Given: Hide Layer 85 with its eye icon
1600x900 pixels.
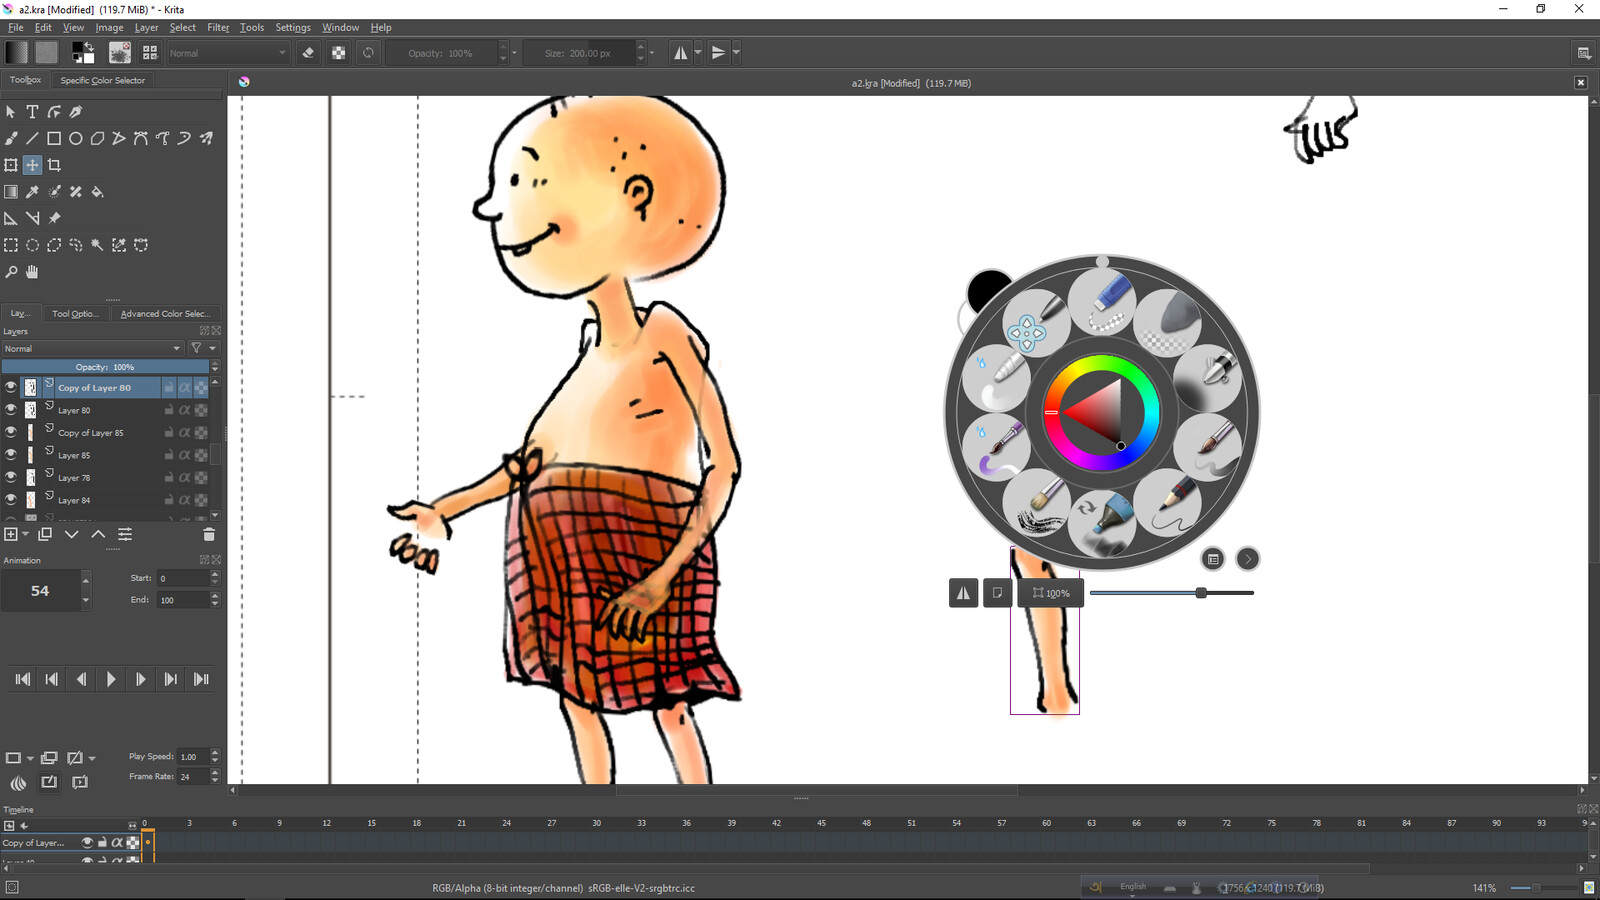Looking at the screenshot, I should 10,455.
